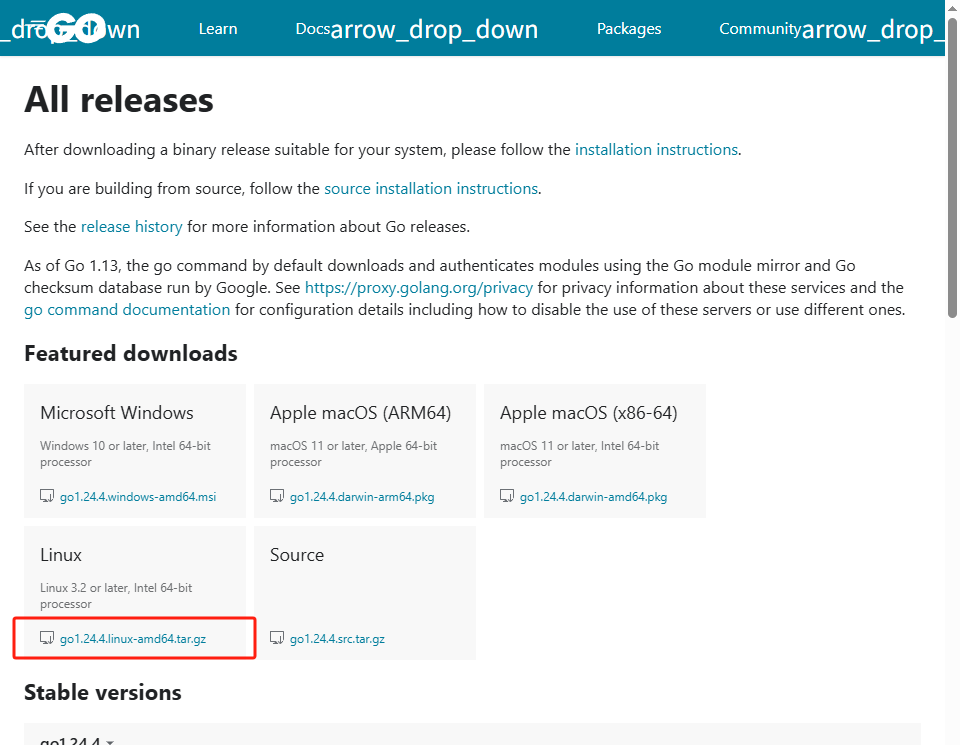Click the Source card title
The image size is (960, 745).
click(x=297, y=555)
